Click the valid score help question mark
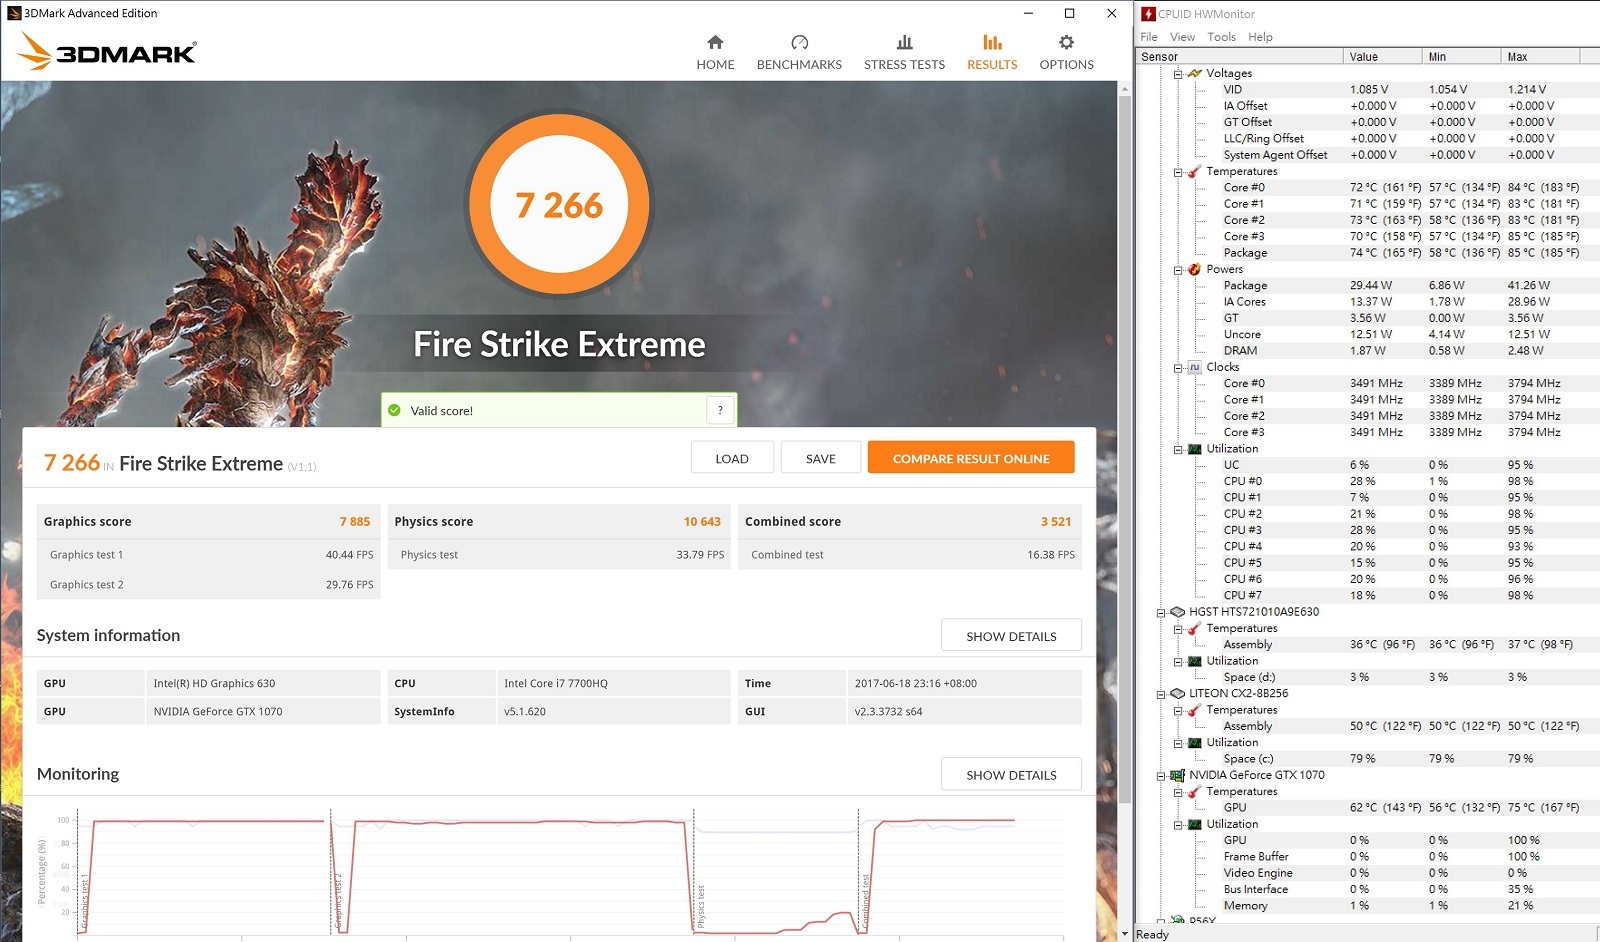This screenshot has height=942, width=1600. 720,410
